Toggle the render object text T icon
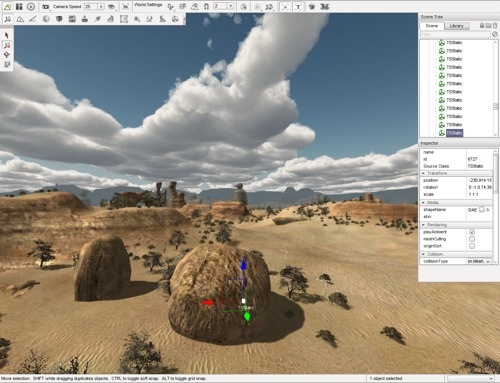Viewport: 500px width, 383px height. [298, 7]
